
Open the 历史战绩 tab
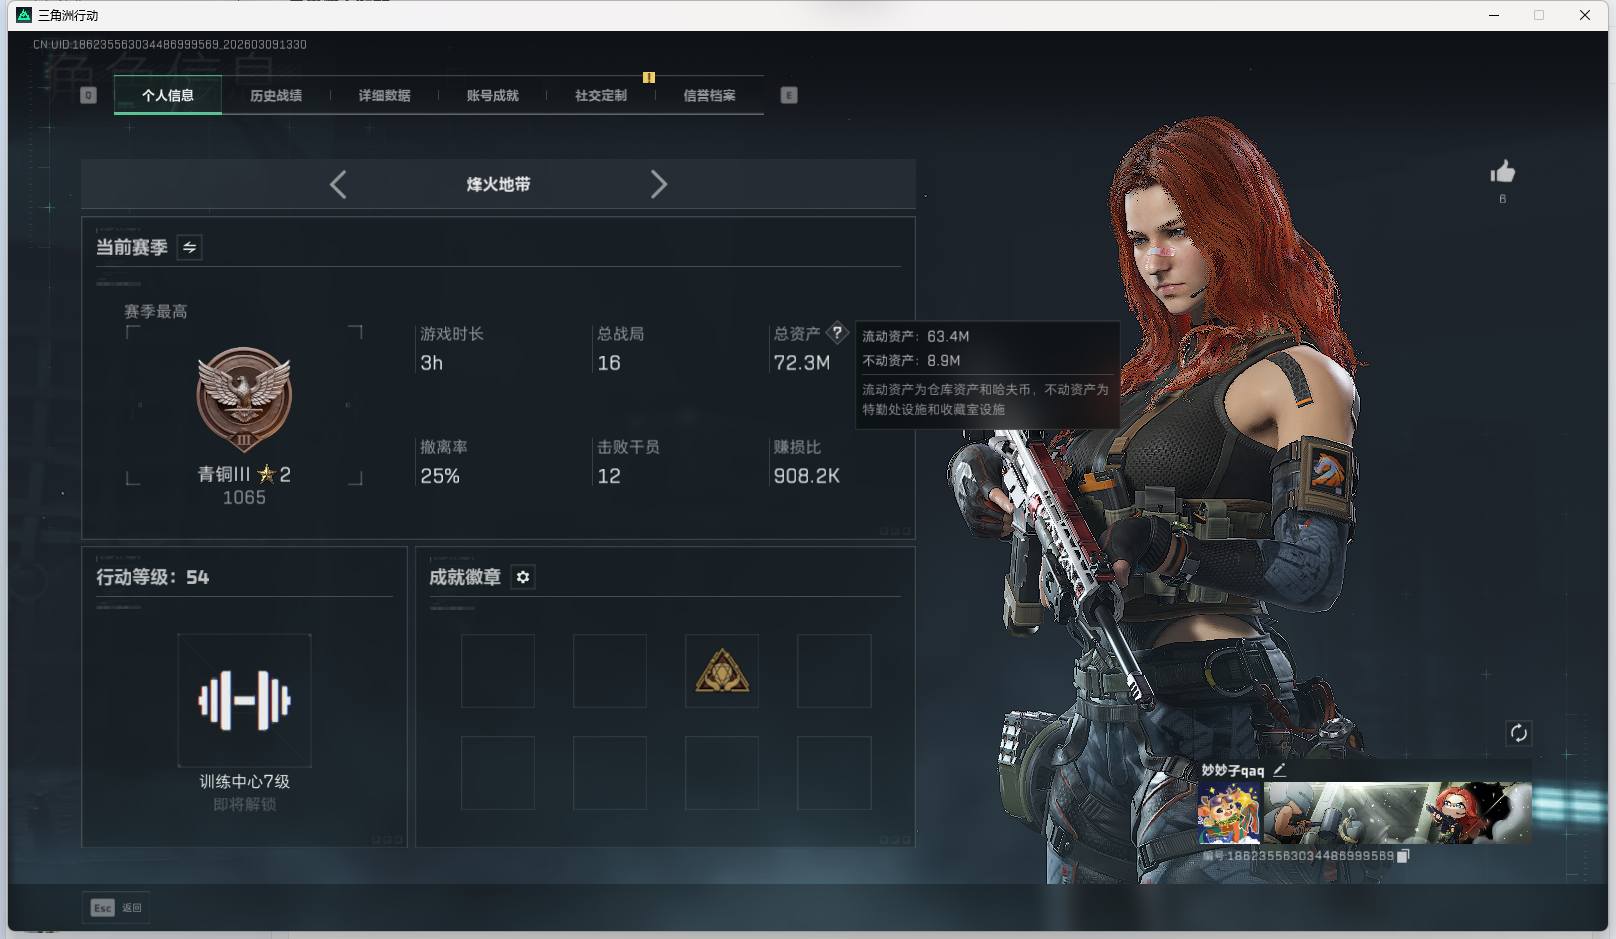coord(276,96)
